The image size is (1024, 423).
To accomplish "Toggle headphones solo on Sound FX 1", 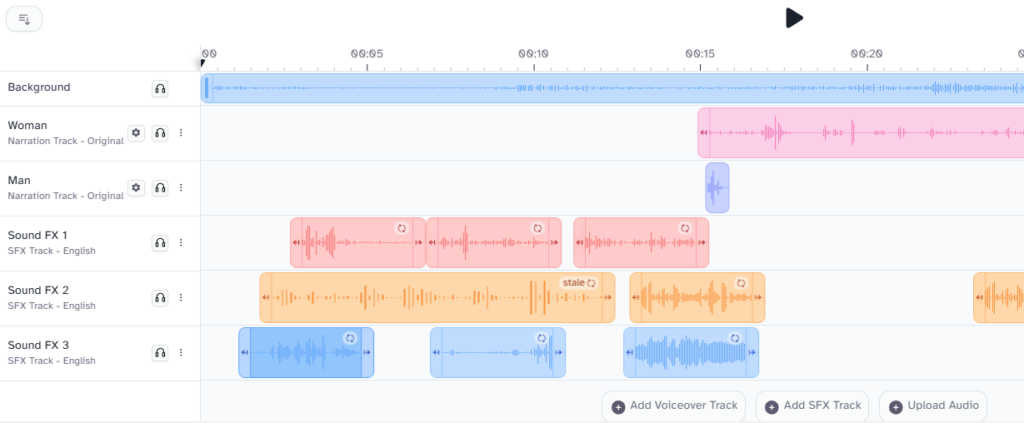I will click(x=160, y=243).
